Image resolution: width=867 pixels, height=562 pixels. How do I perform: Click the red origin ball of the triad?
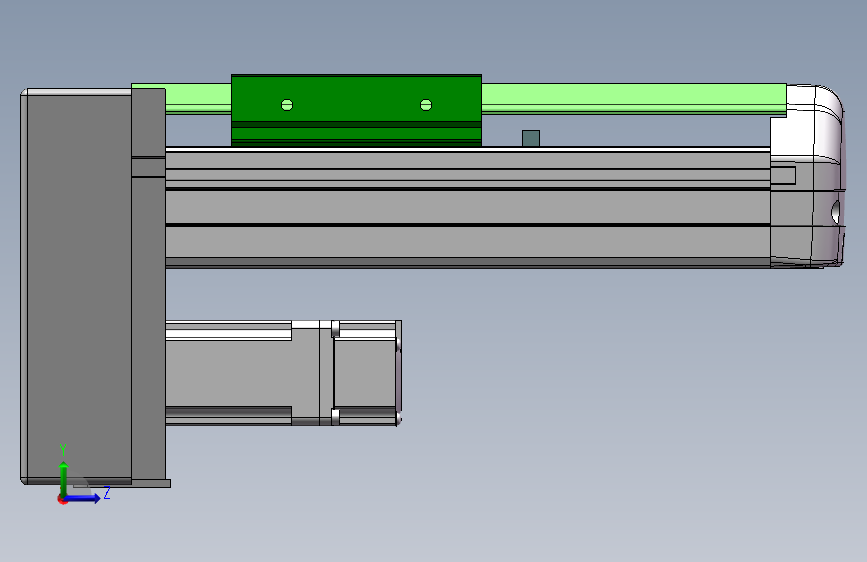point(62,499)
